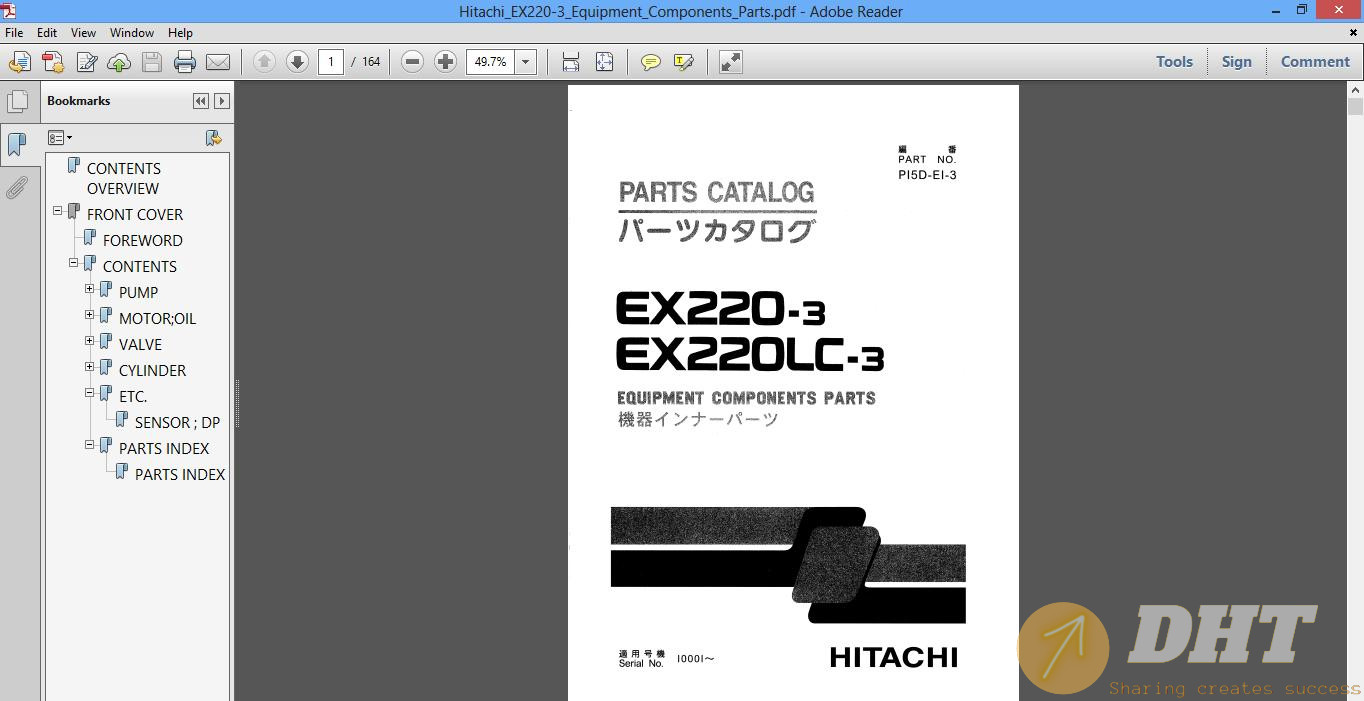Go to next page with down arrow
The width and height of the screenshot is (1364, 701).
pos(297,62)
